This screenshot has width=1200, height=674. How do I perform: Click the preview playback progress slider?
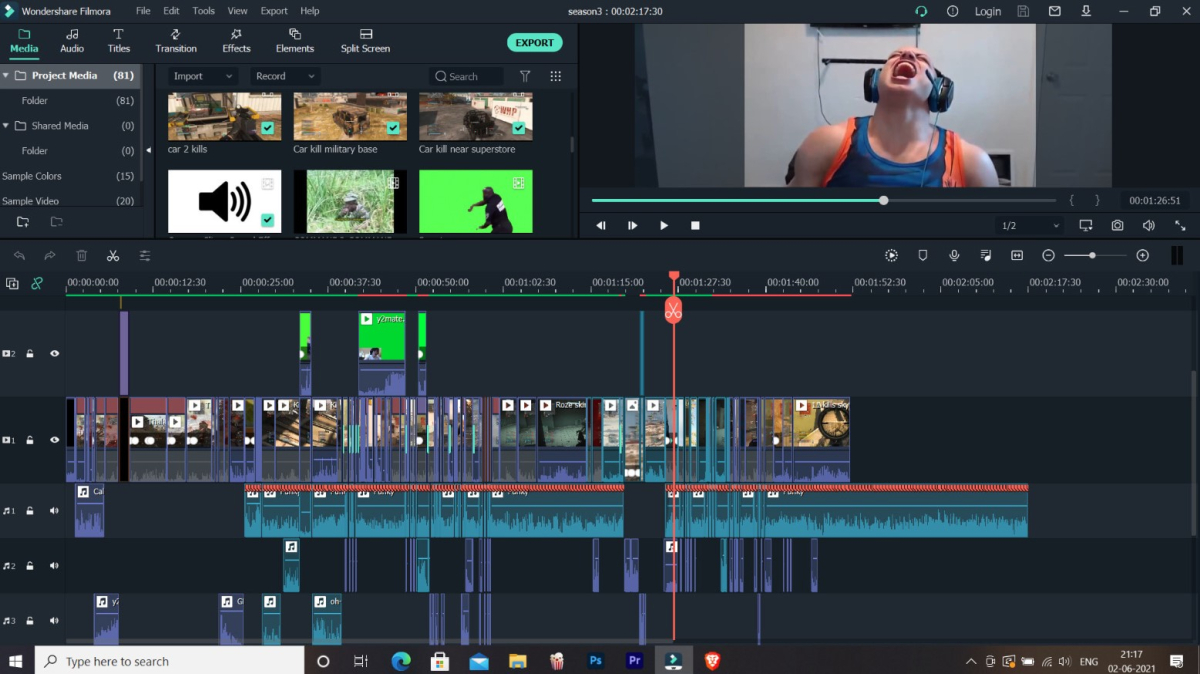(x=825, y=200)
